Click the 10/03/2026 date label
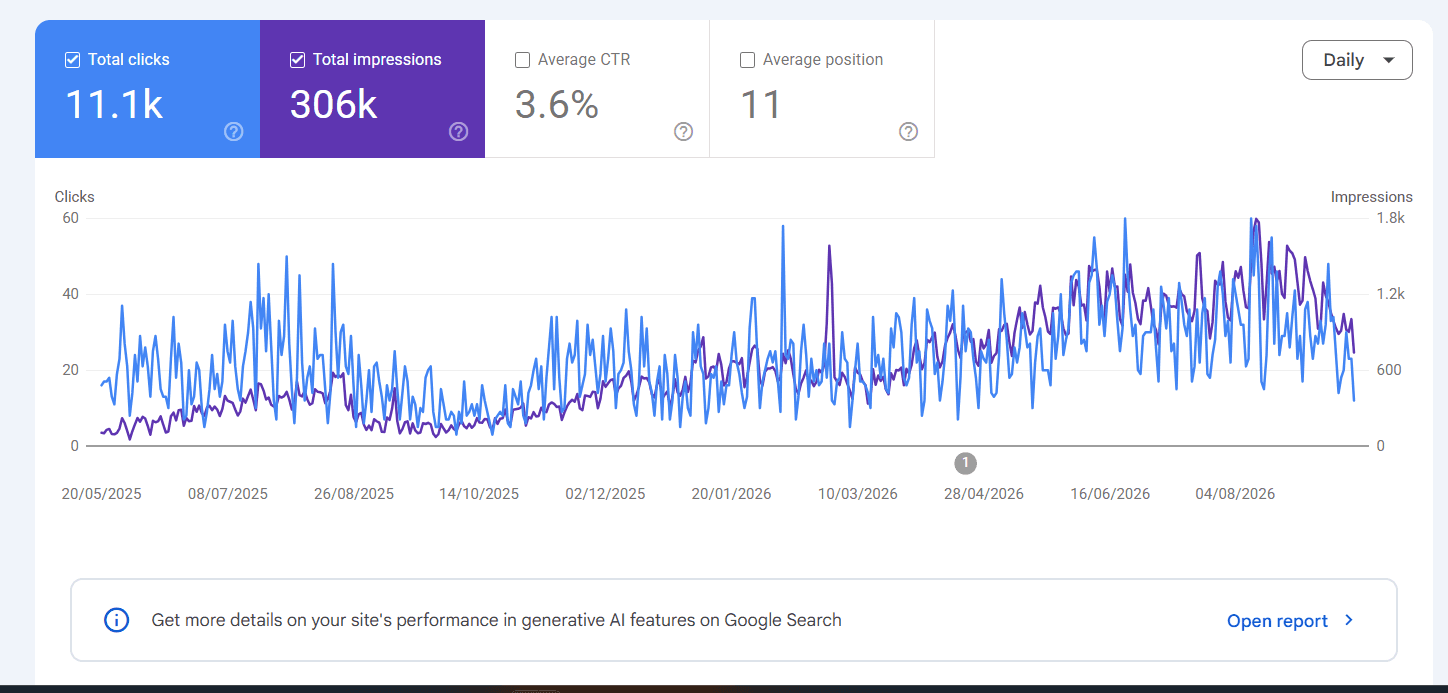1448x693 pixels. click(x=858, y=494)
